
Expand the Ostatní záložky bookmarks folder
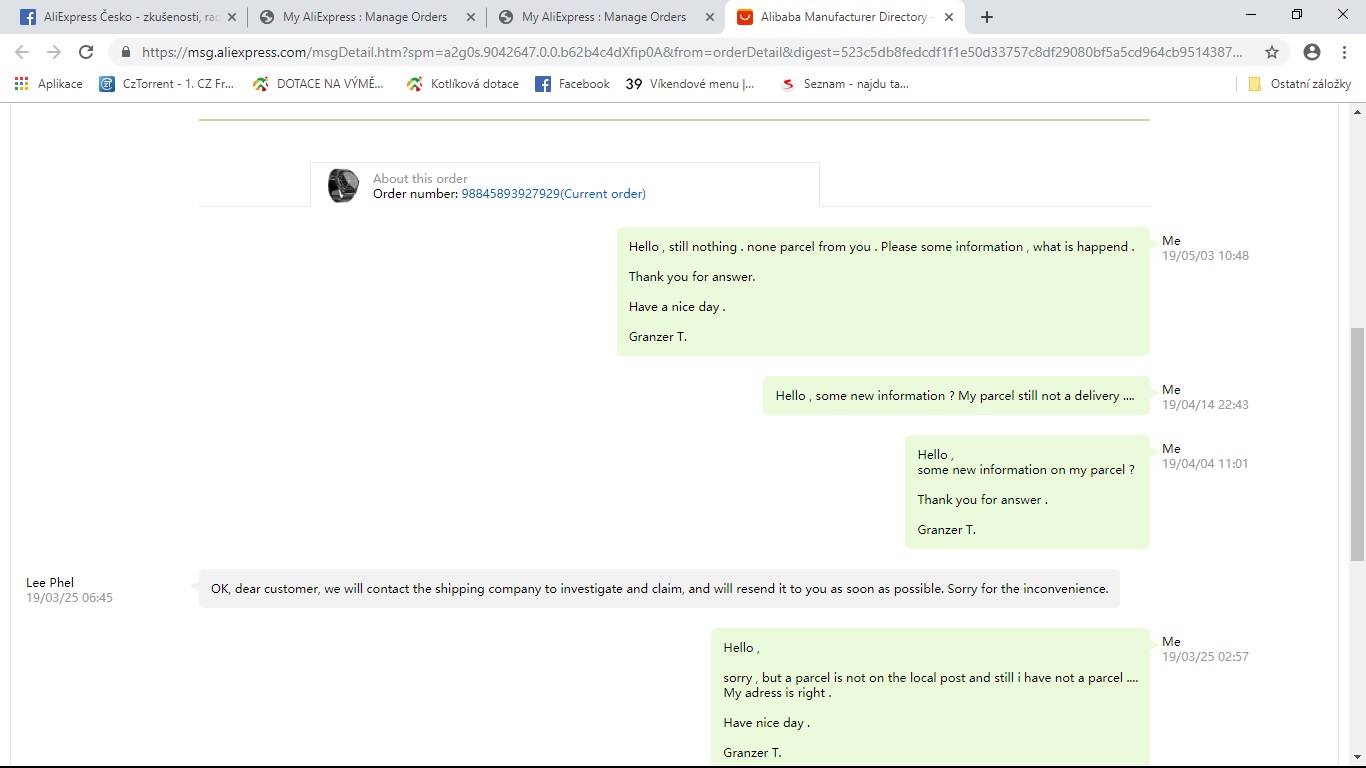pos(1299,84)
